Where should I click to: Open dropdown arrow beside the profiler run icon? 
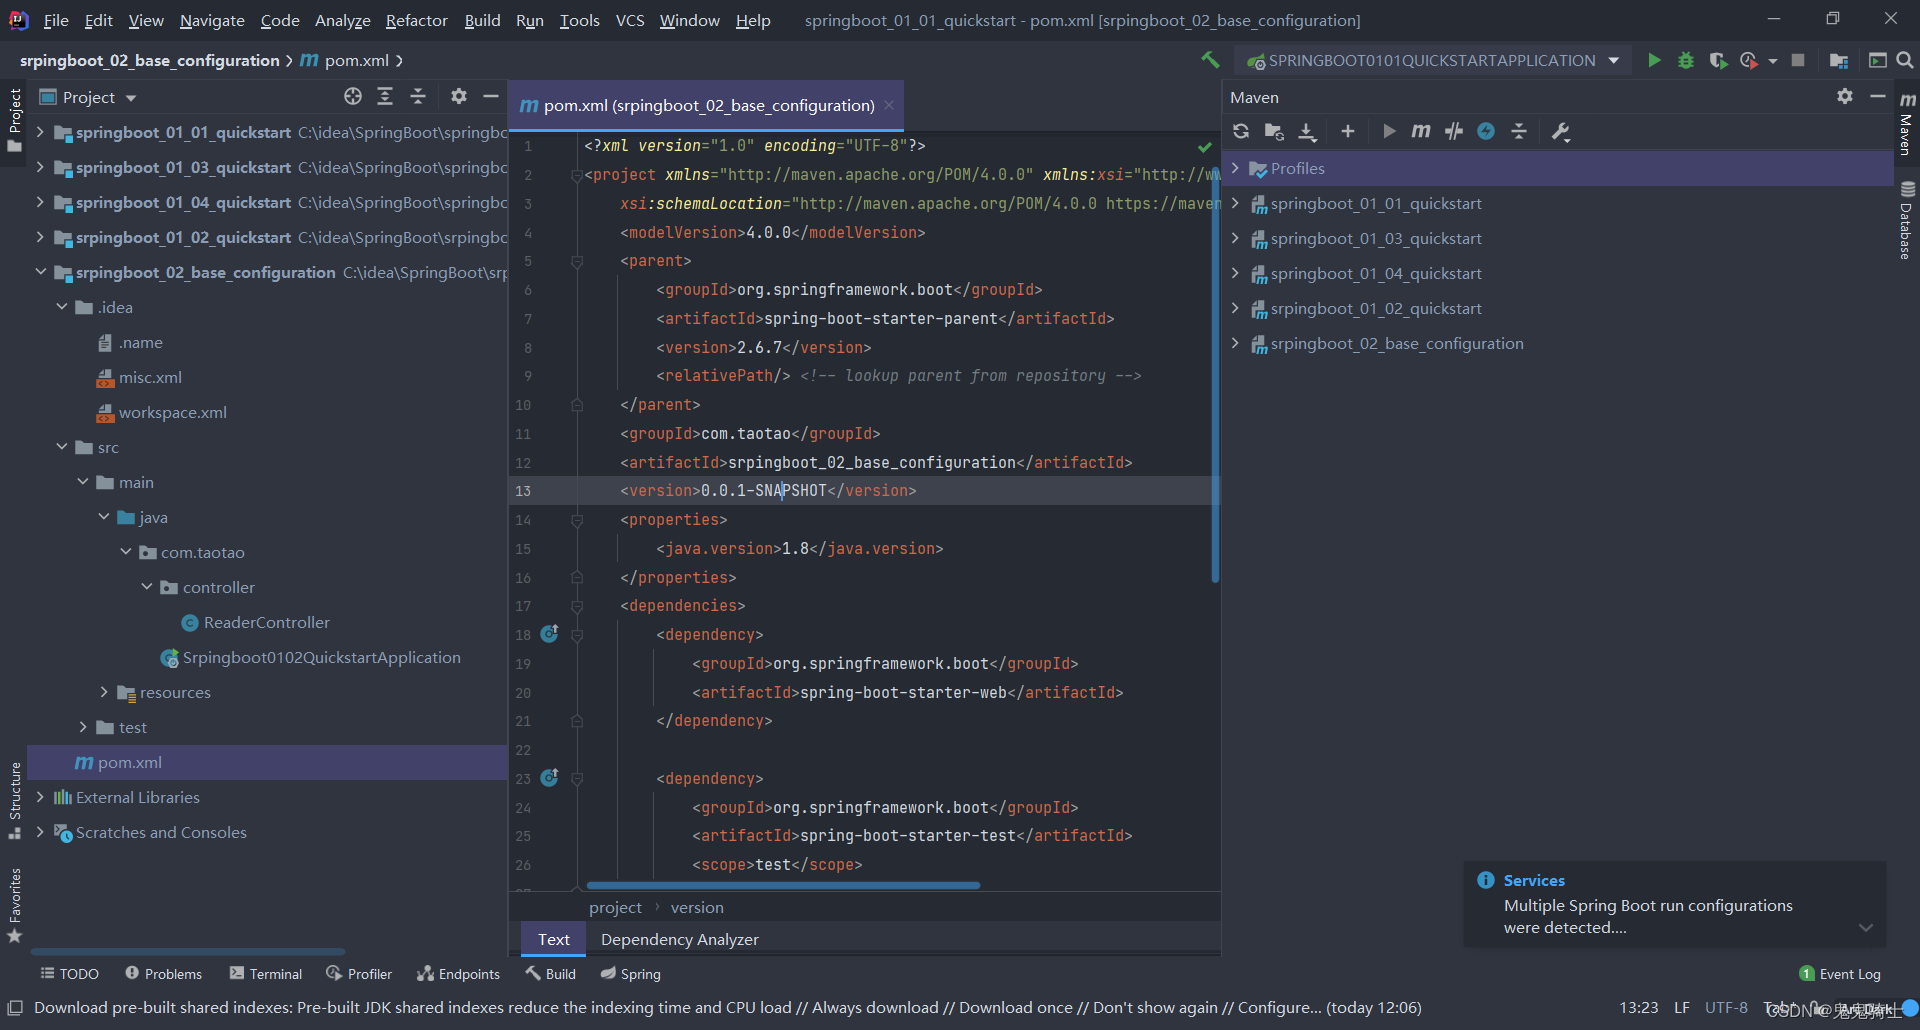coord(1773,61)
